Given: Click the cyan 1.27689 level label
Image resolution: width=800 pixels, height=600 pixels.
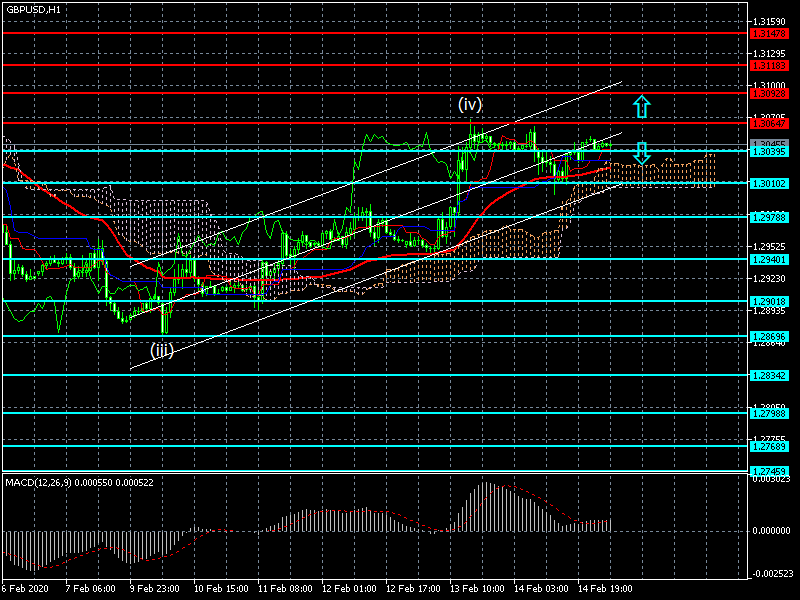Looking at the screenshot, I should click(x=769, y=446).
